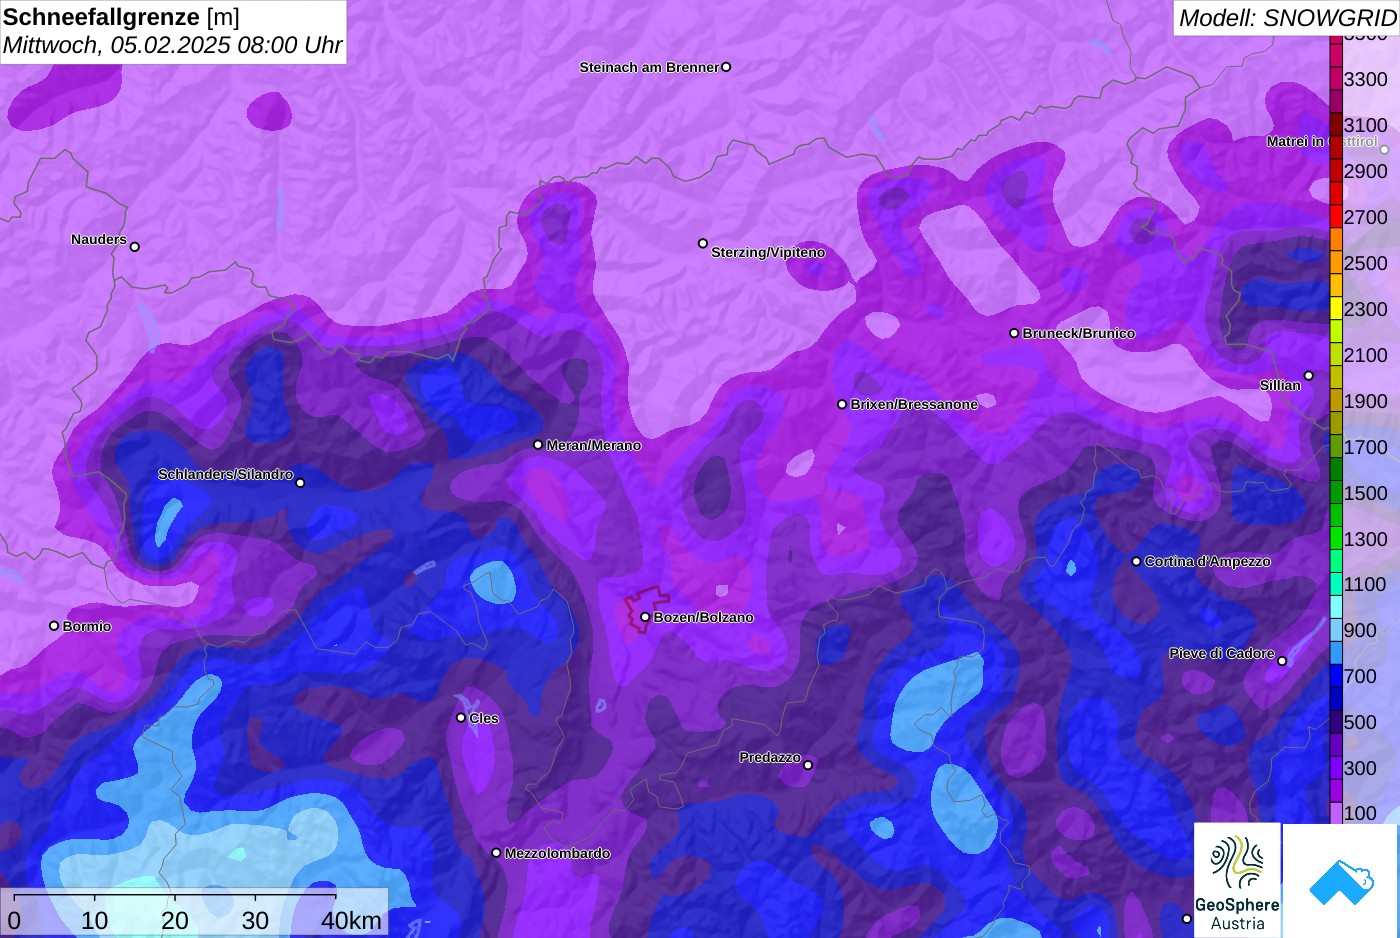This screenshot has width=1400, height=938.
Task: Click the red Bozen municipality outline
Action: [x=647, y=608]
